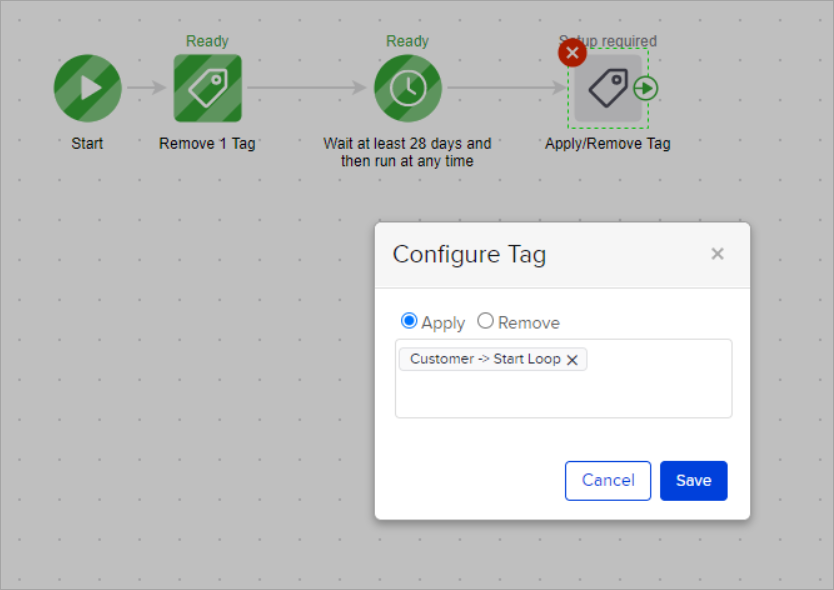Image resolution: width=834 pixels, height=590 pixels.
Task: Click the connector from timer to Apply/Remove Tag
Action: 507,88
